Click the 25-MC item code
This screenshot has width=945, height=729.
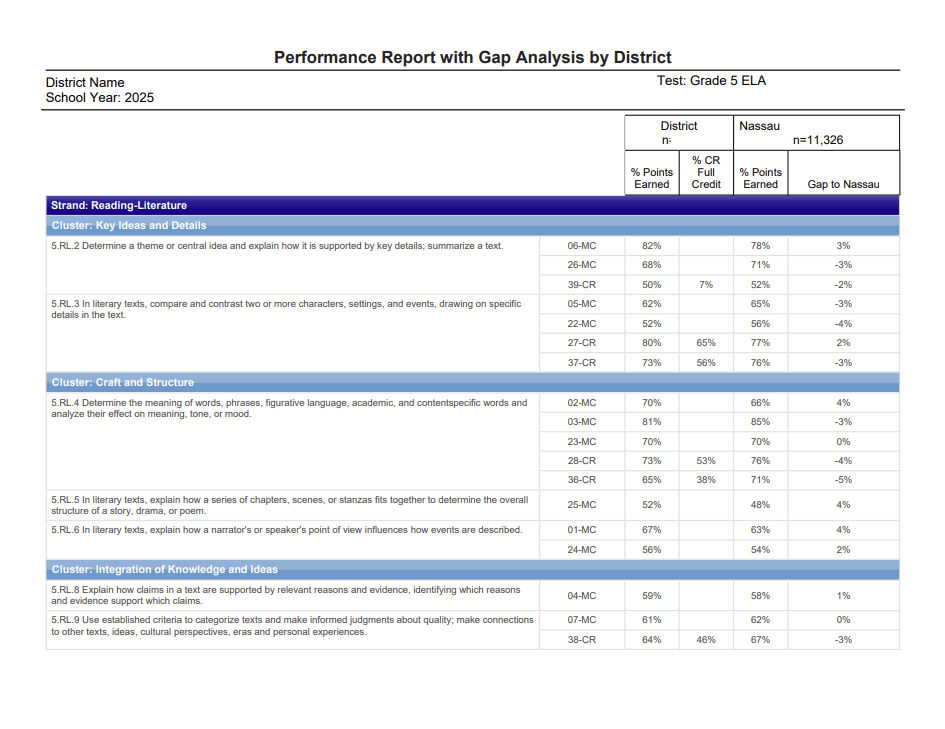click(x=582, y=505)
